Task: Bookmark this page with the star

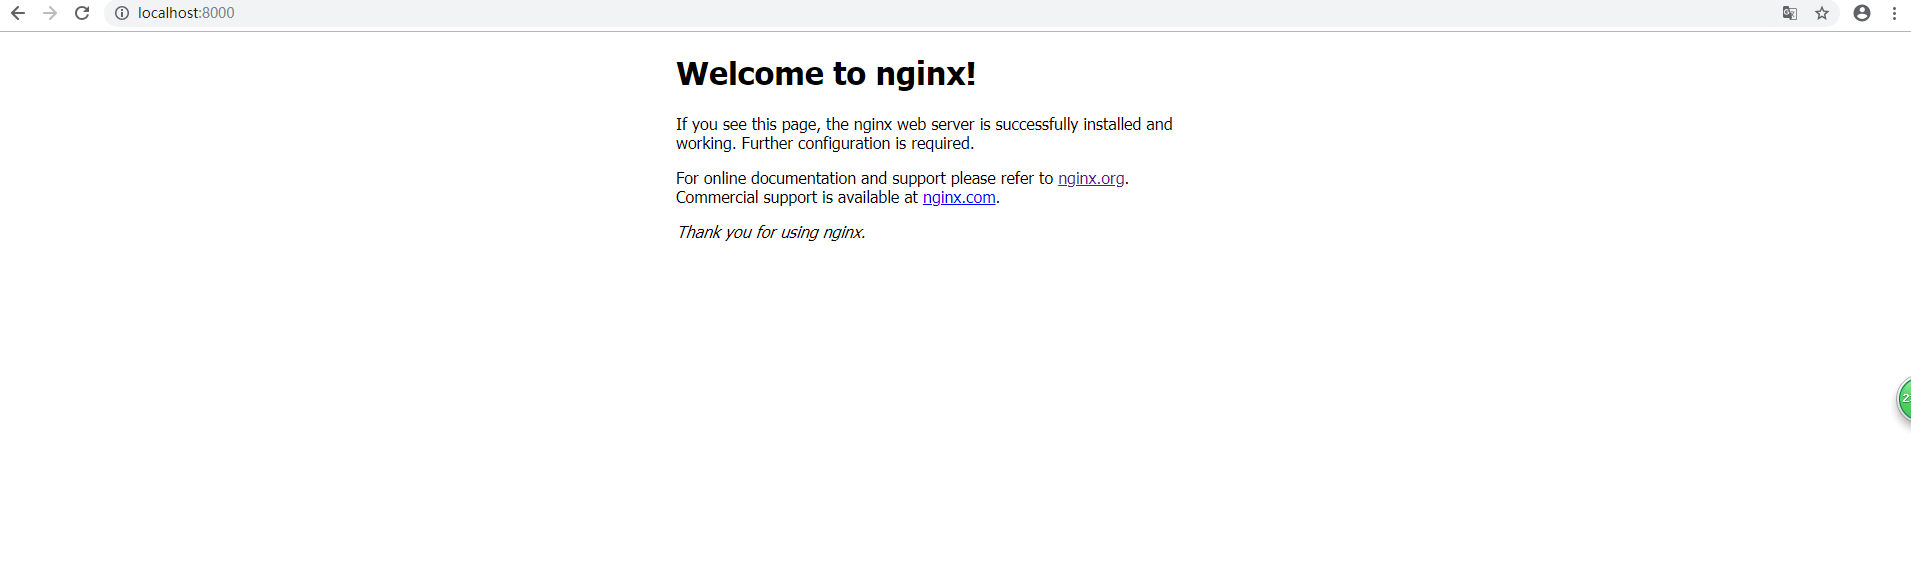Action: point(1822,13)
